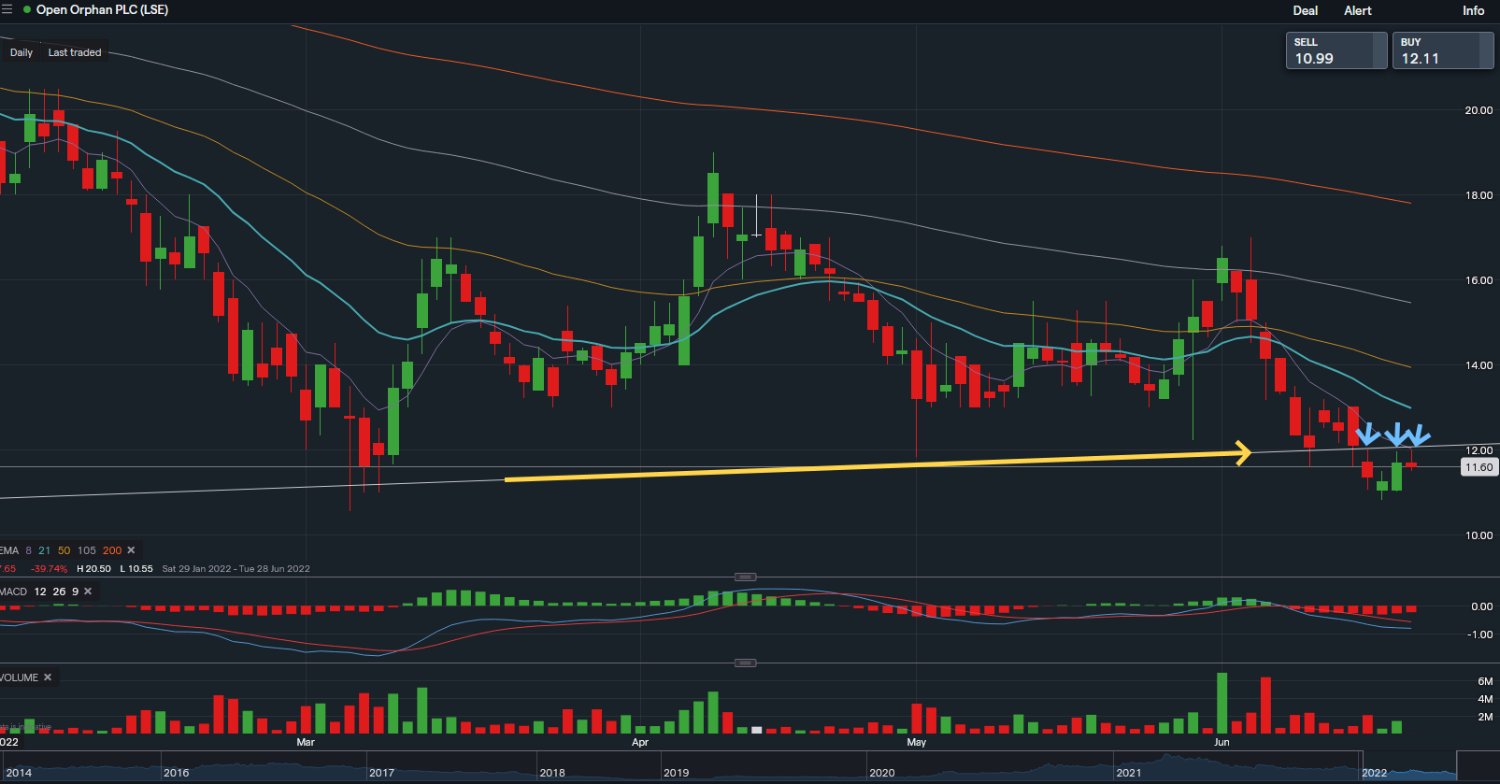1500x784 pixels.
Task: Select the yellow EMA 50 period value
Action: 64,550
